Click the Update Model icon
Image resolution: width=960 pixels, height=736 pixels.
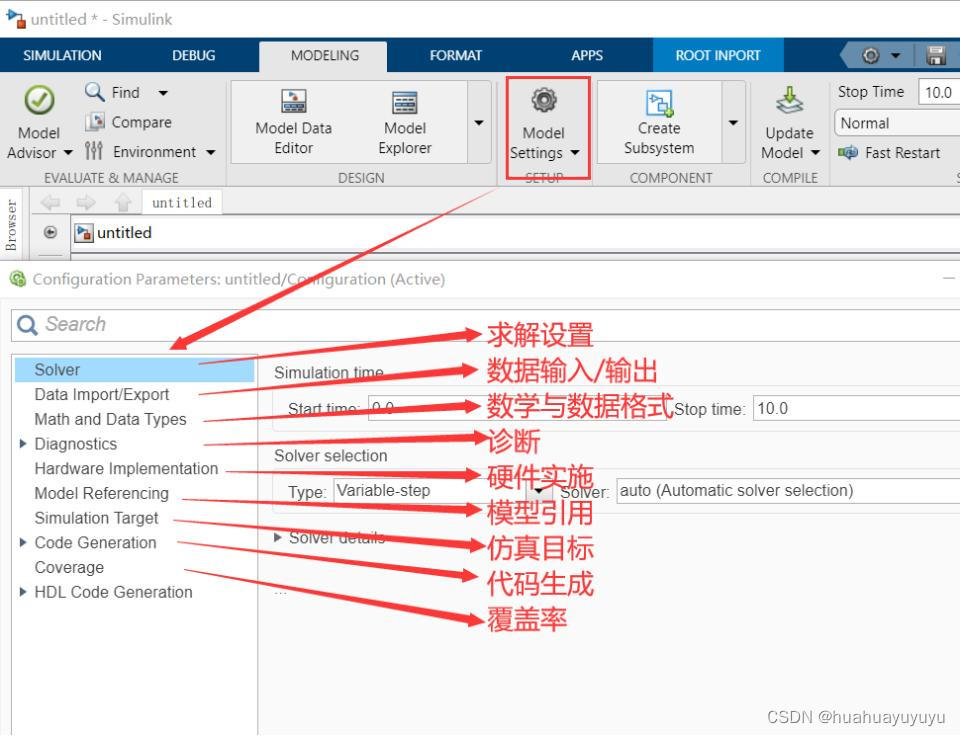790,100
